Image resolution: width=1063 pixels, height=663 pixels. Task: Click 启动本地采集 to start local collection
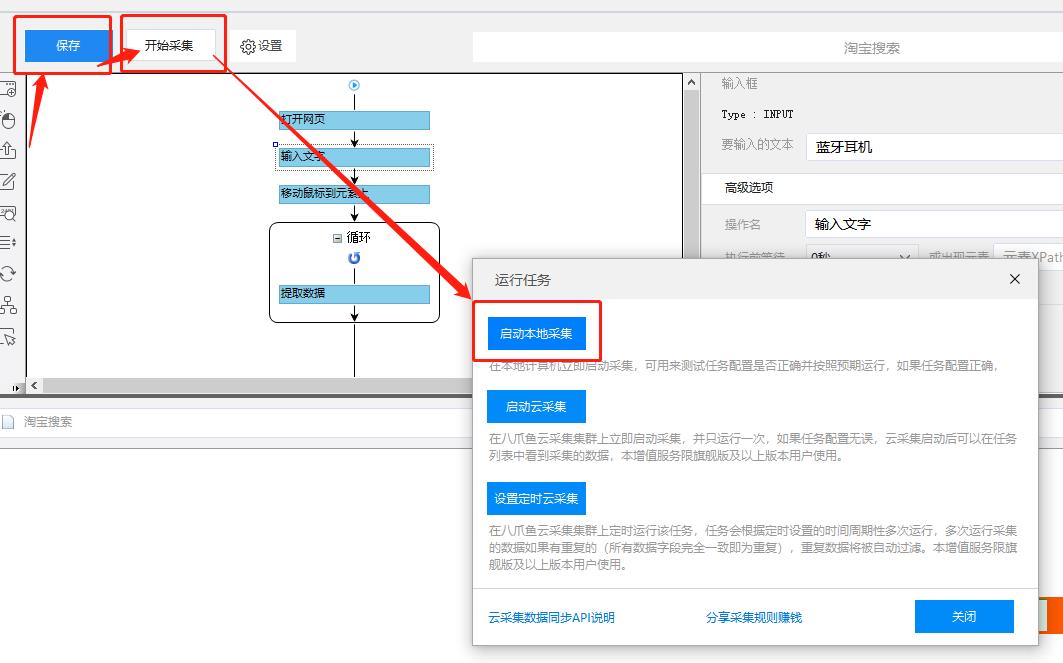(536, 334)
